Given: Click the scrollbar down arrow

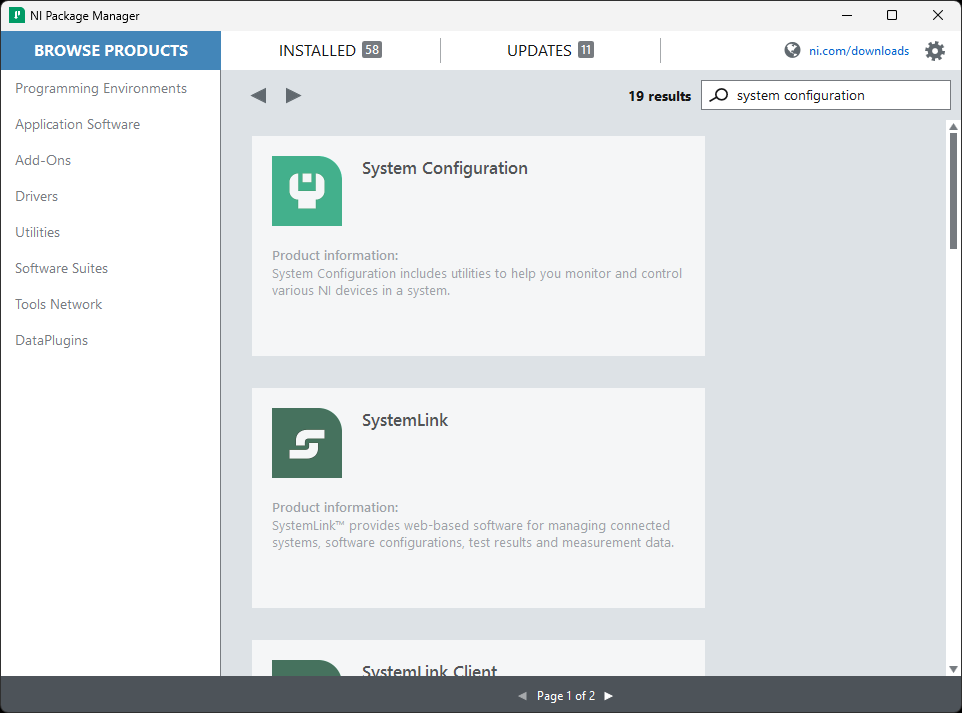Looking at the screenshot, I should 953,669.
